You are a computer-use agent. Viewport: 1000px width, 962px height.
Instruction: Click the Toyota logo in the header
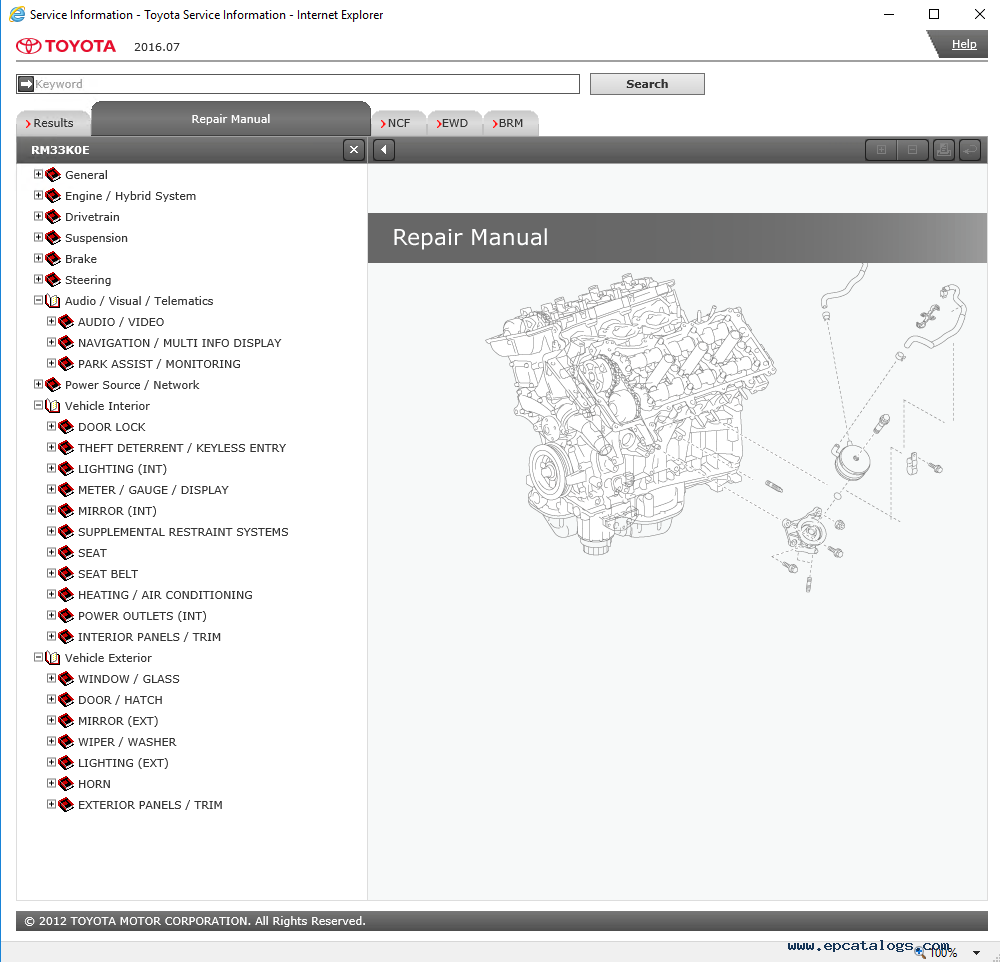(x=66, y=46)
